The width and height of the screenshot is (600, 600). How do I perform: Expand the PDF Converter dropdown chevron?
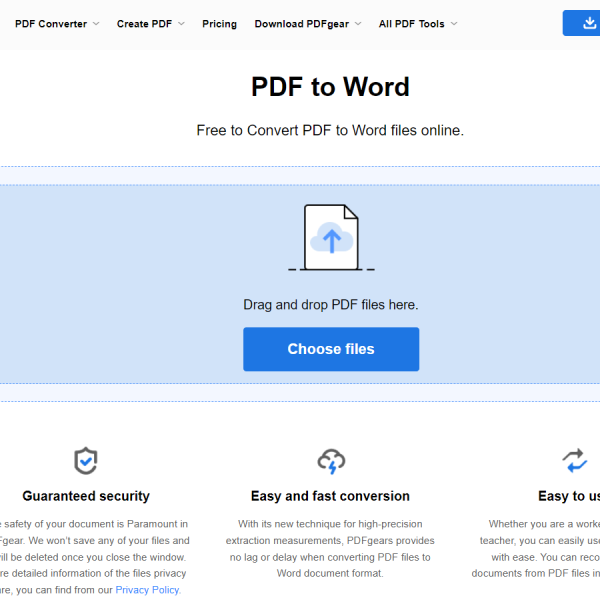tap(96, 24)
